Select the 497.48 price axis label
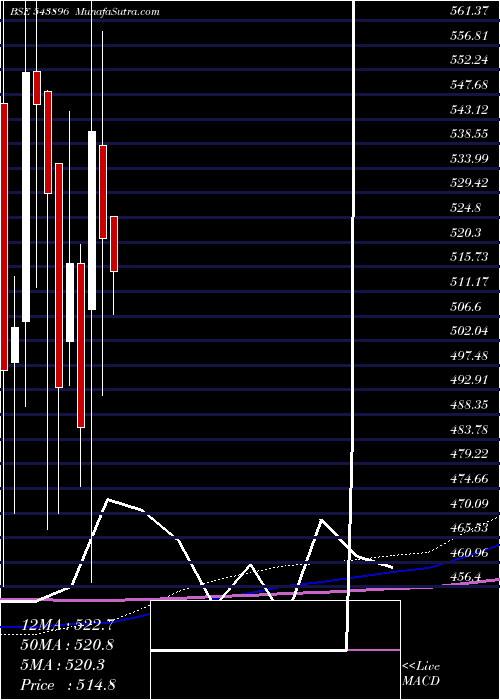 coord(468,355)
